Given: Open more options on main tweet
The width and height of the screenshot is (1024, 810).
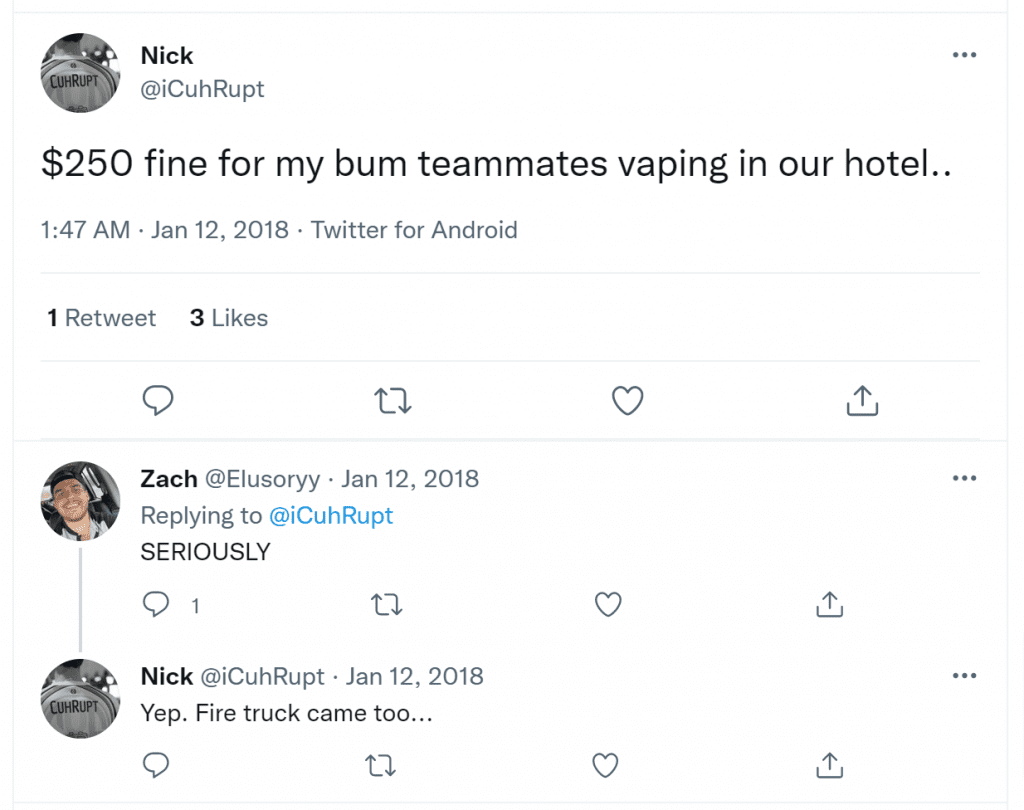Looking at the screenshot, I should click(x=965, y=55).
